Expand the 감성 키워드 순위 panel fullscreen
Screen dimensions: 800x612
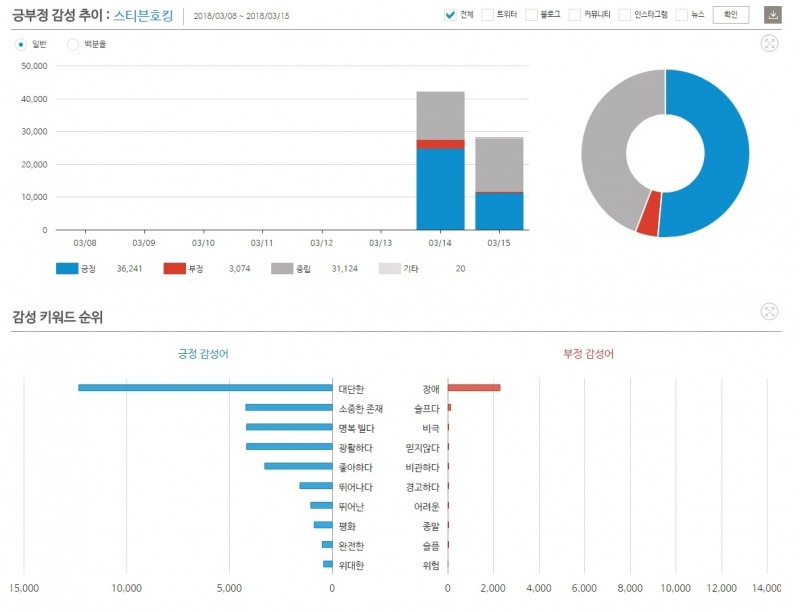point(769,311)
